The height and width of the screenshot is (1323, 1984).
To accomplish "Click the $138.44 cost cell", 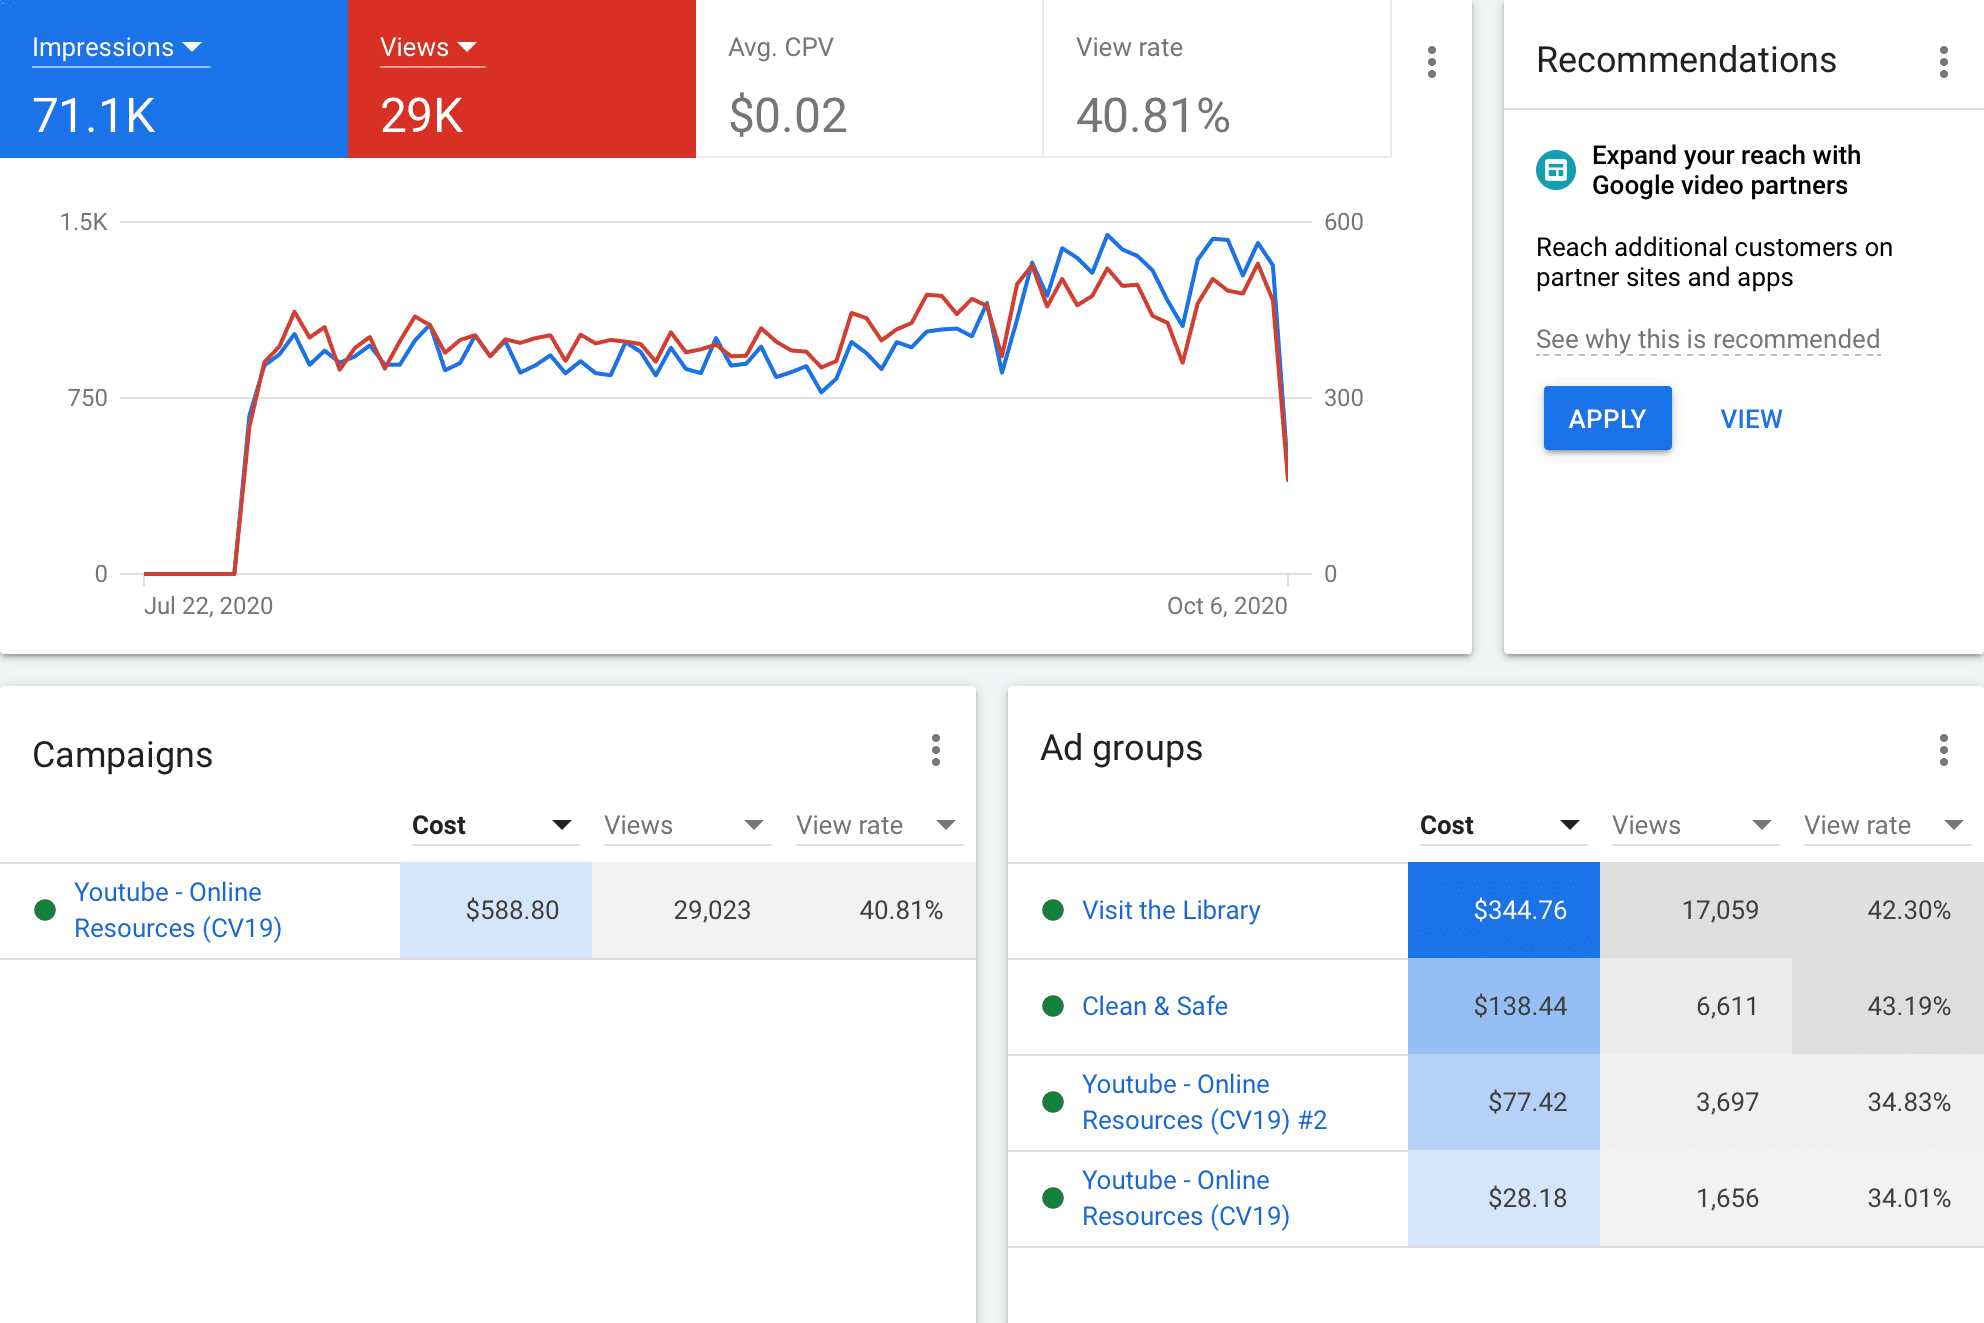I will coord(1504,1006).
